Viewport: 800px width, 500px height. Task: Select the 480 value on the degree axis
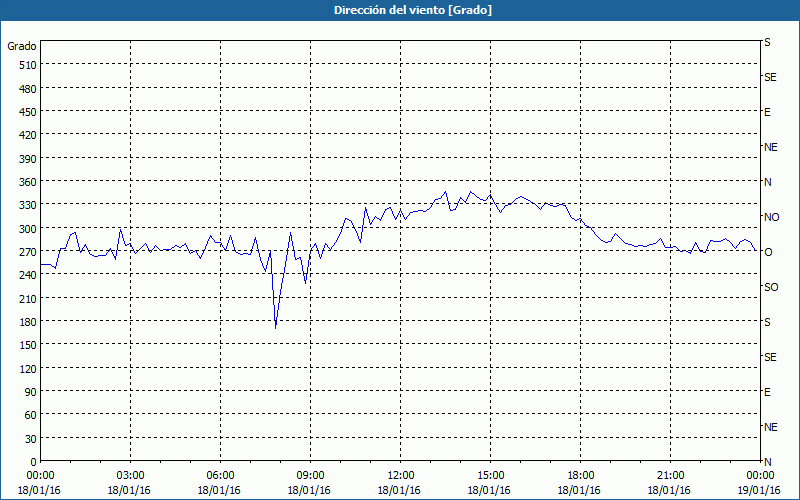29,89
